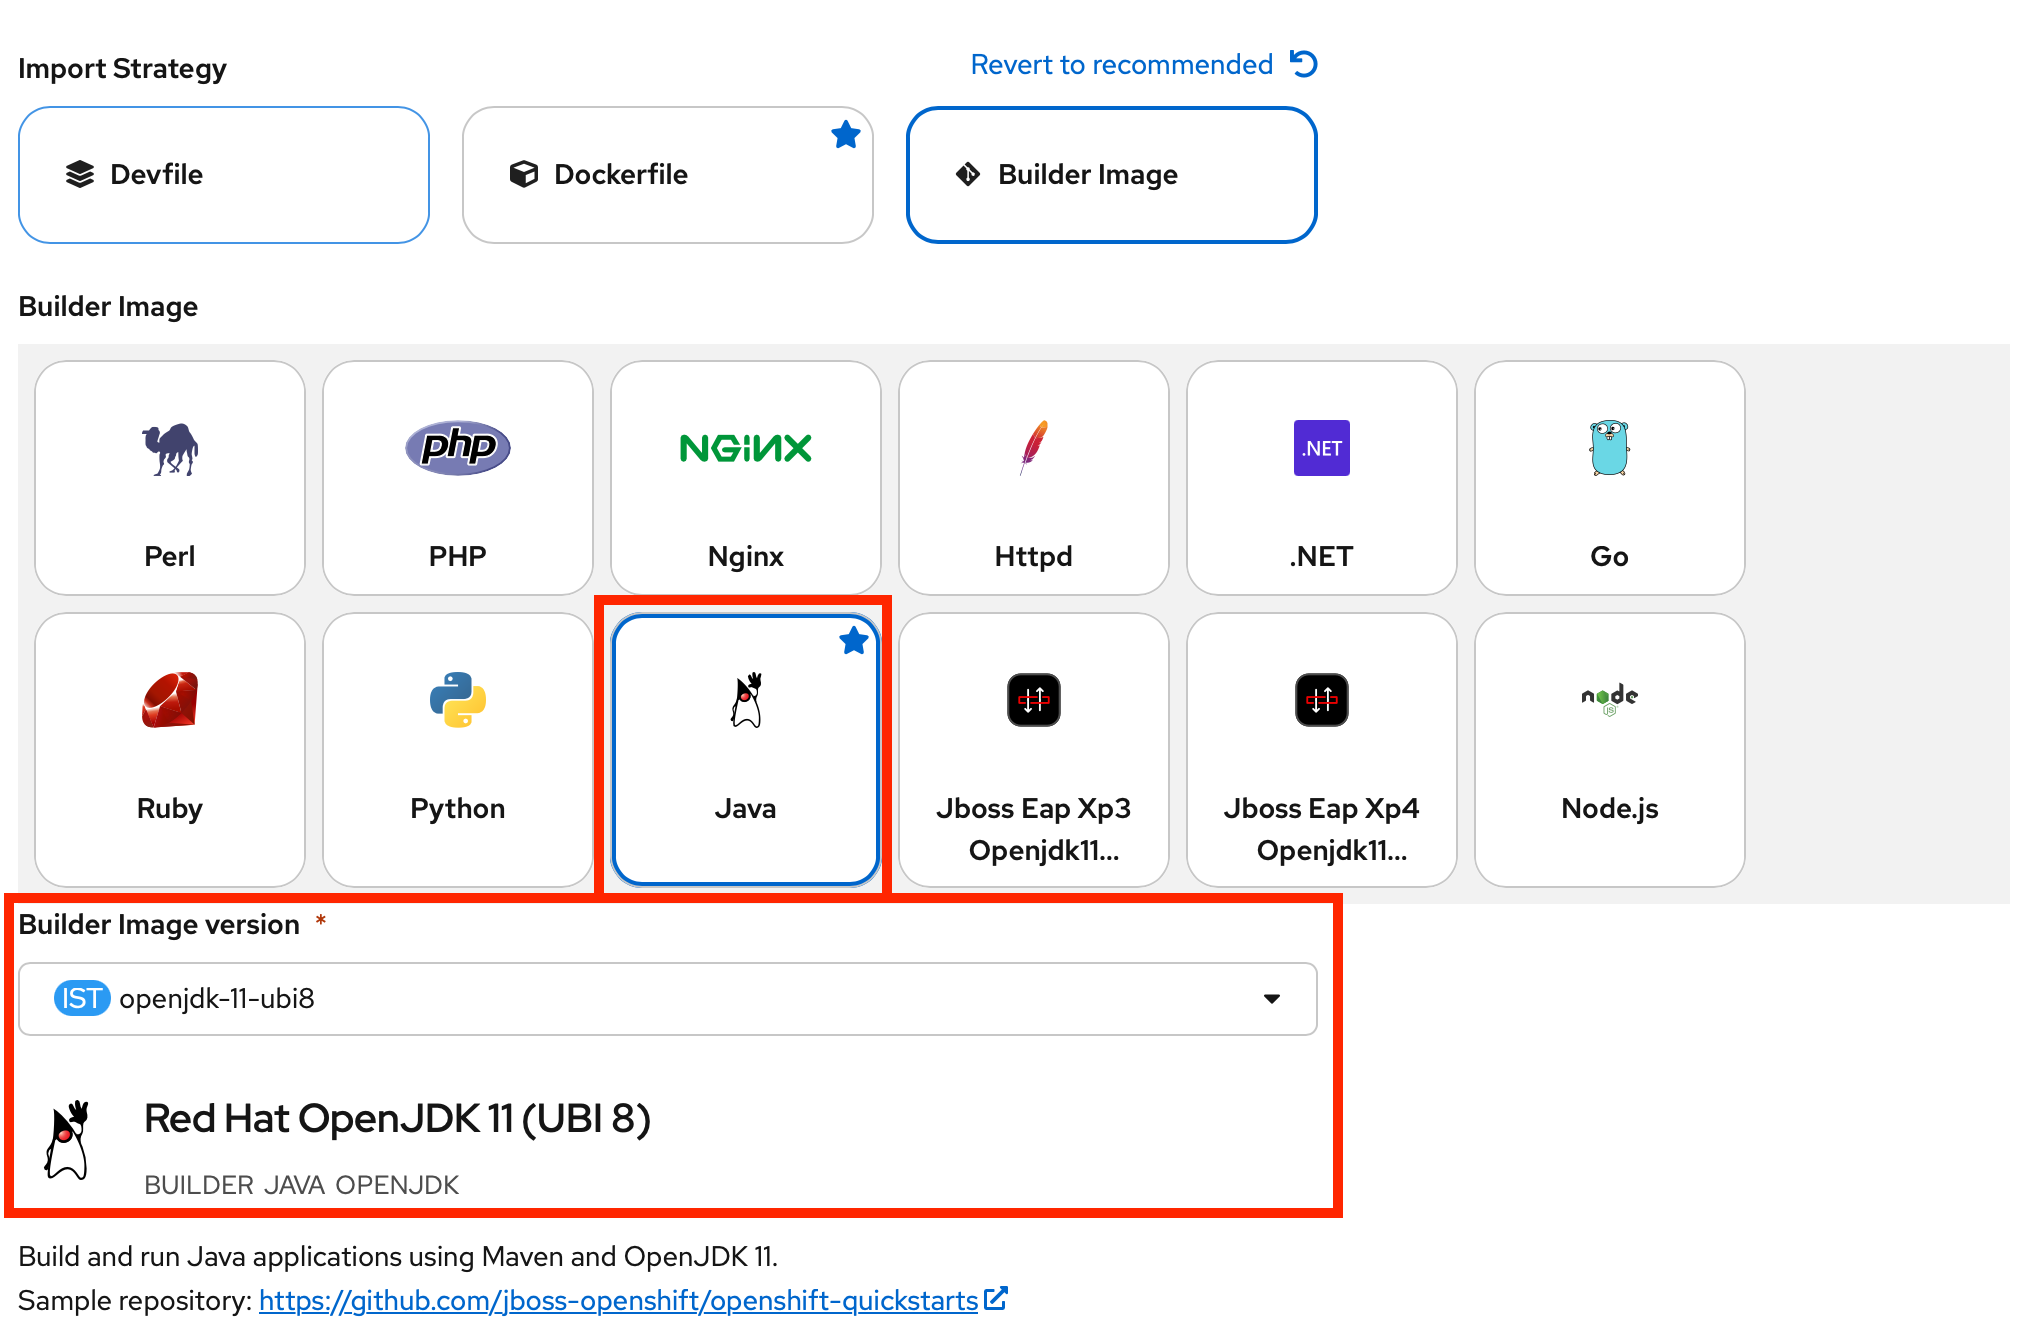Choose the Node.js builder image logo
Viewport: 2040px width, 1342px height.
pyautogui.click(x=1609, y=698)
